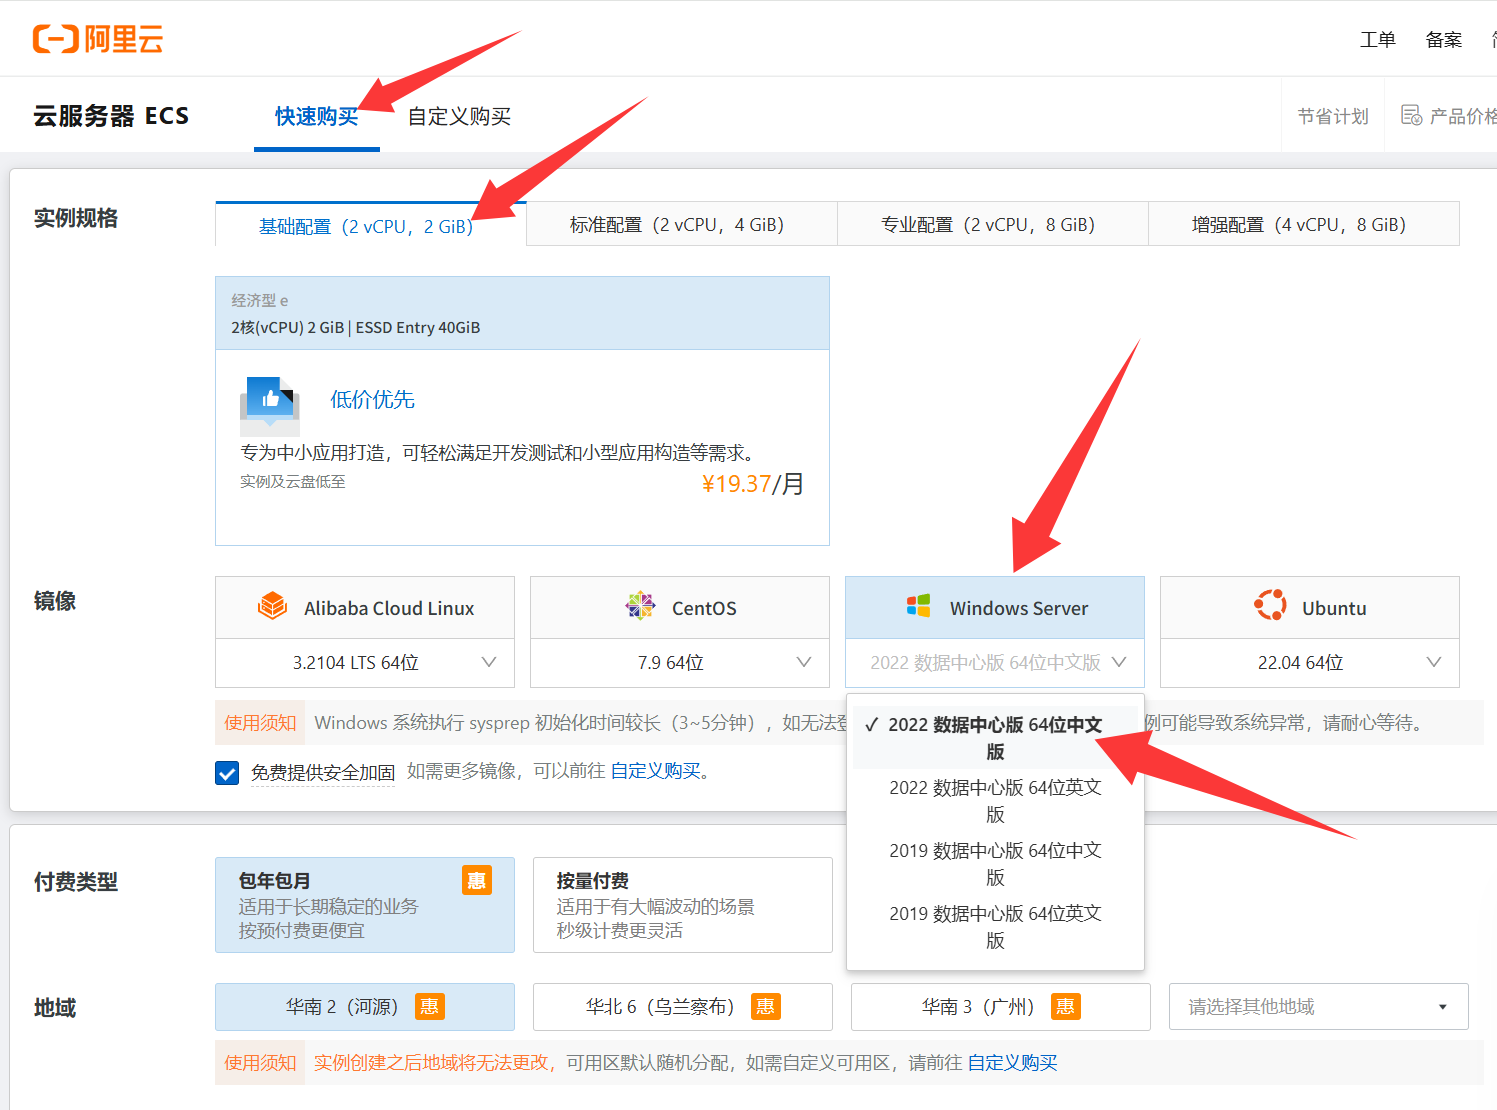Toggle the 免费提供安全加固 checkbox
The image size is (1497, 1110).
tap(227, 773)
